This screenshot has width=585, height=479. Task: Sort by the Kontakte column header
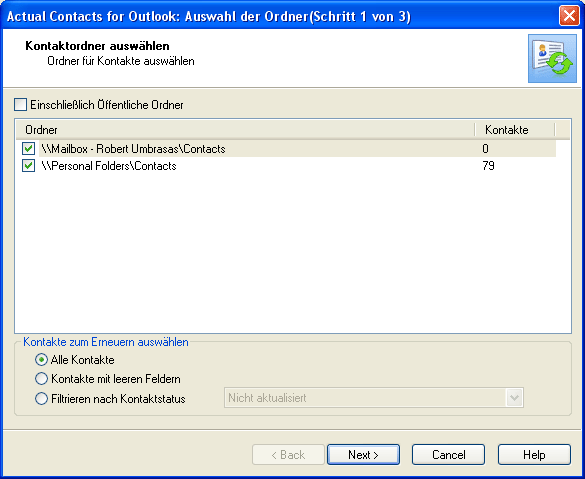coord(515,130)
